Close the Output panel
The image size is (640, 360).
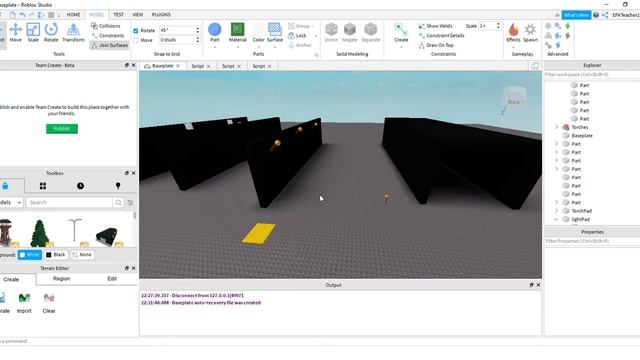pos(538,285)
